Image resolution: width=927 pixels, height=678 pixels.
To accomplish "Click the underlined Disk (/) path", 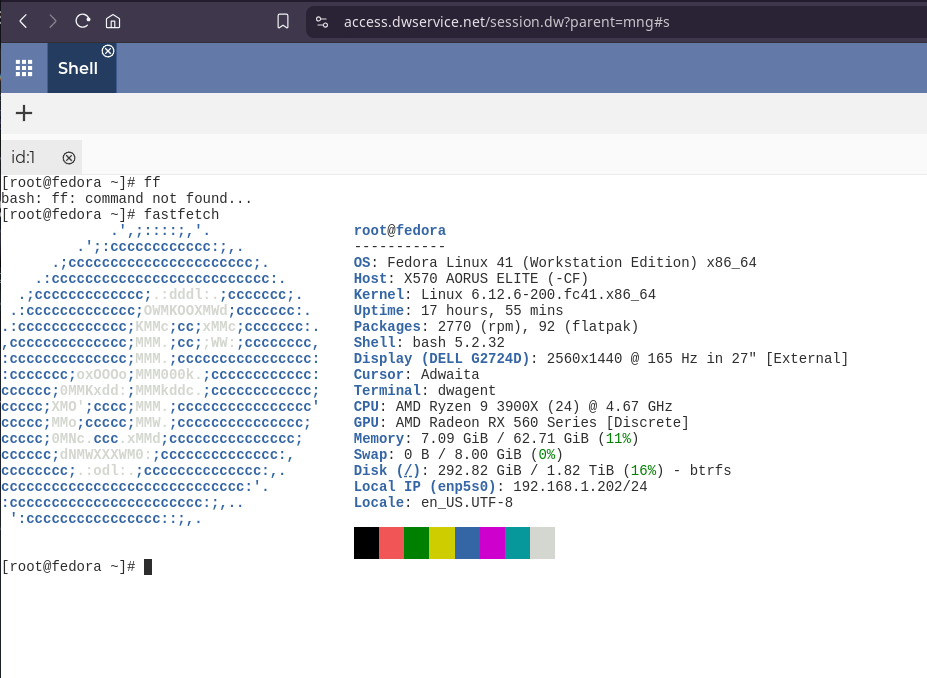I will [408, 471].
